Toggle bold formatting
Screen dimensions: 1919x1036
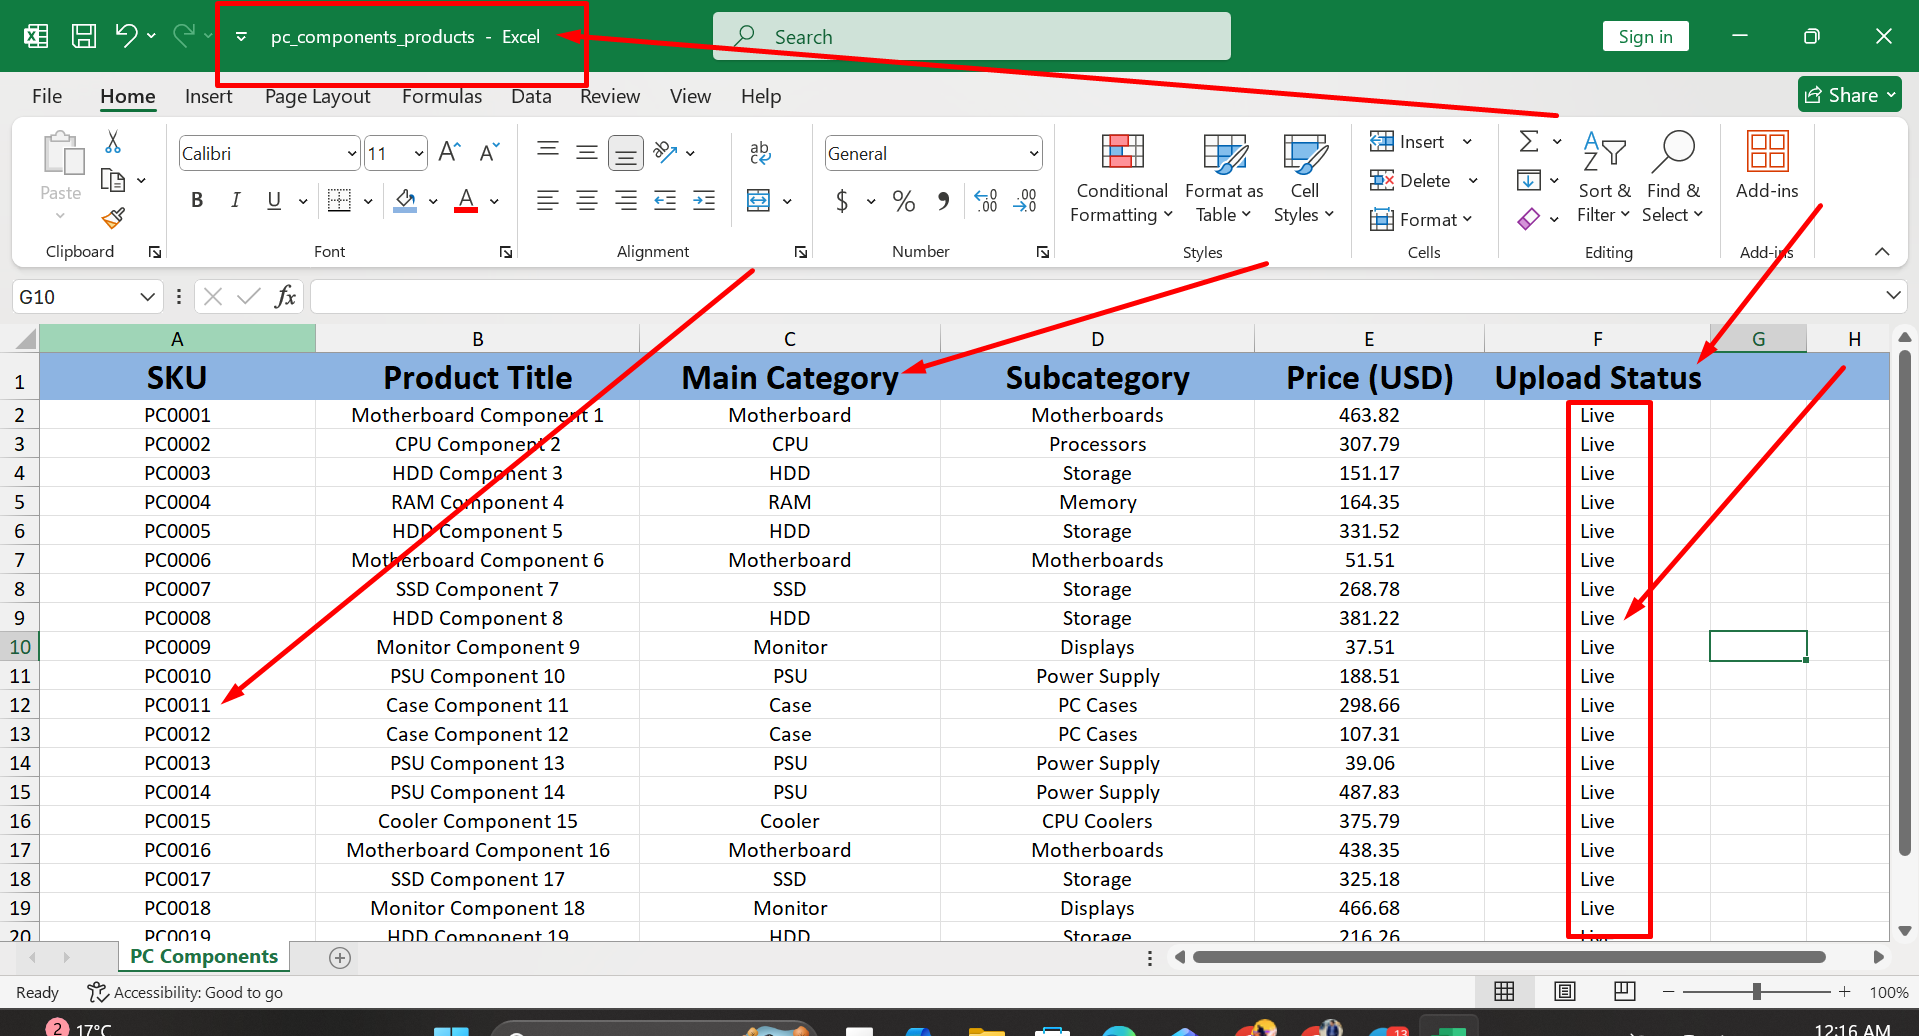(196, 200)
